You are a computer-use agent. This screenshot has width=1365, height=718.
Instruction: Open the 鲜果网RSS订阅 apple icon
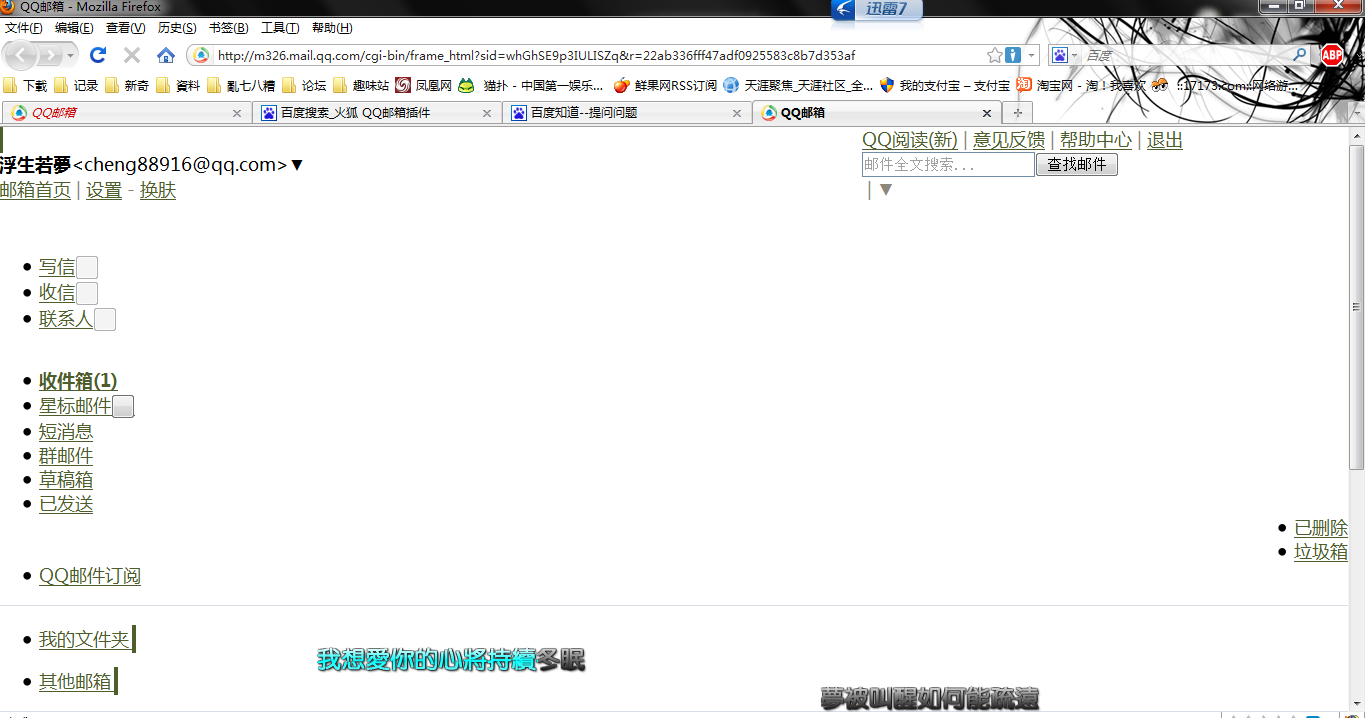(622, 85)
